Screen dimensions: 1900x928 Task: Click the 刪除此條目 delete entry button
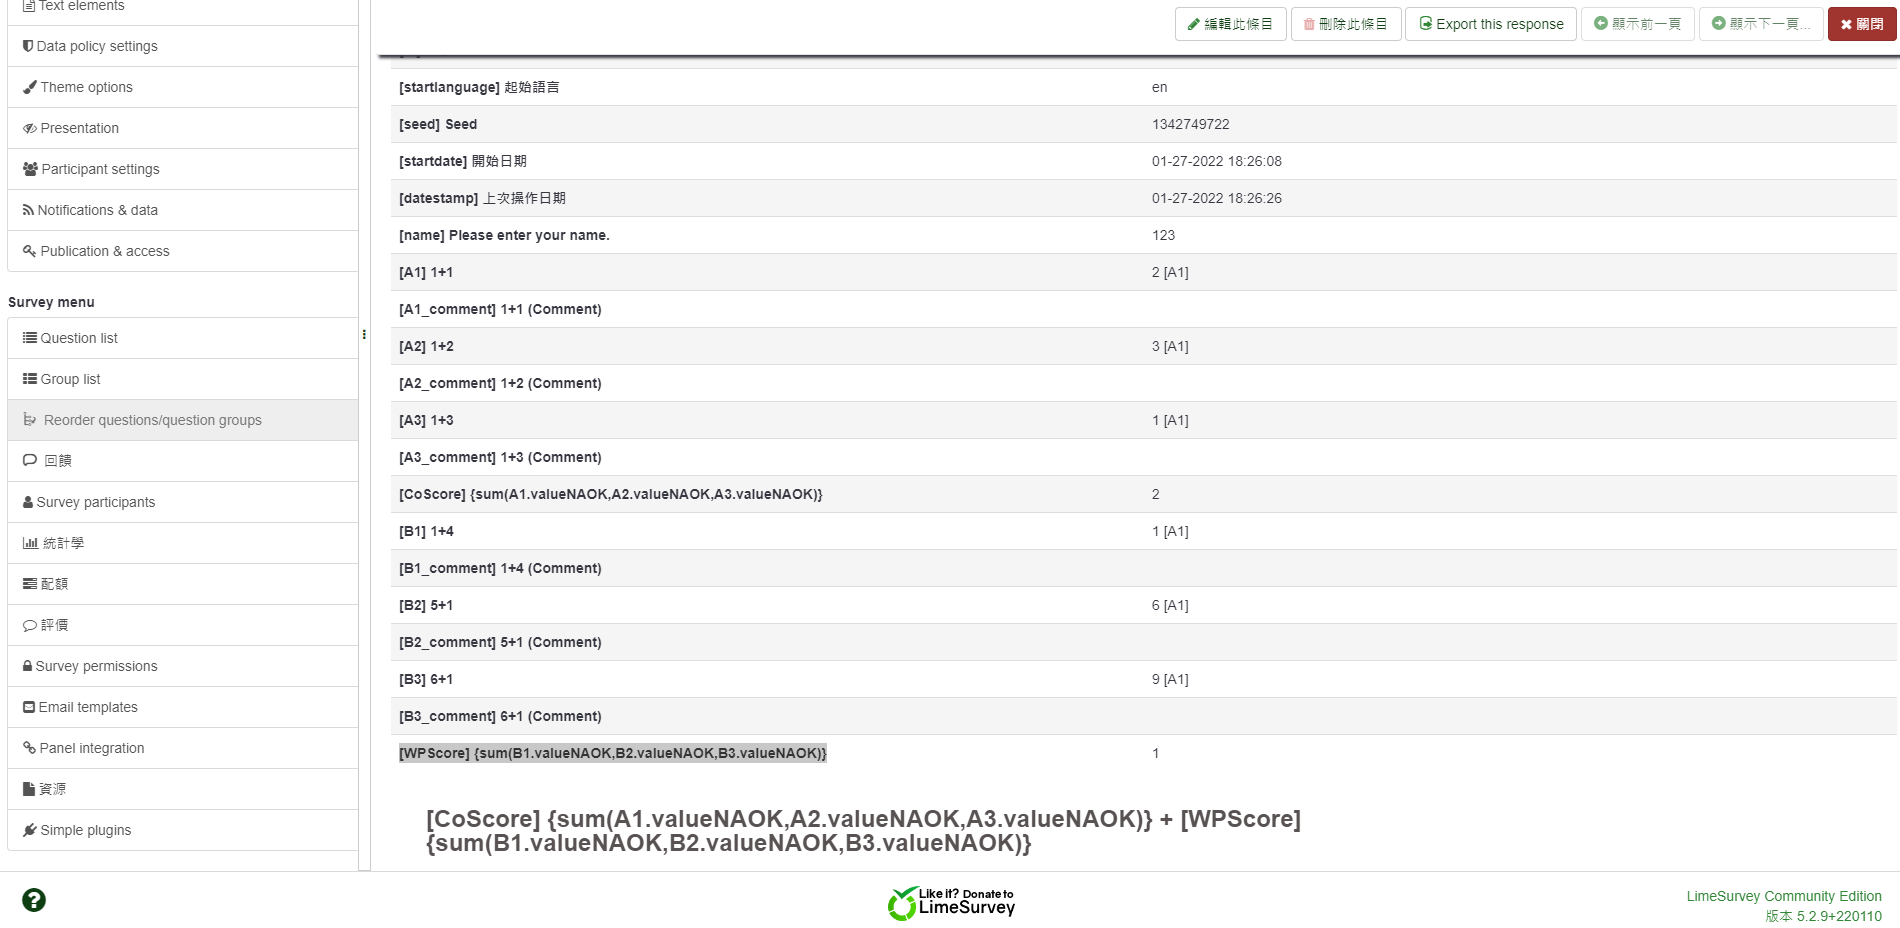[1346, 24]
